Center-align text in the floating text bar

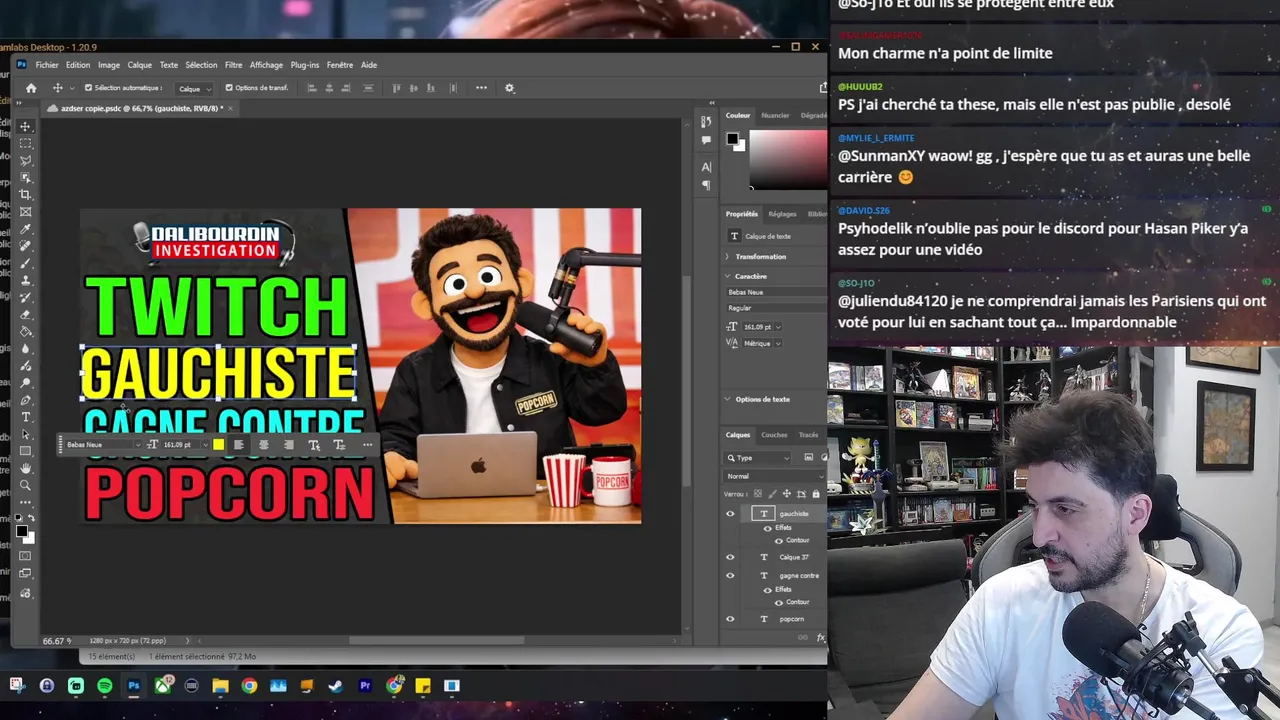click(x=264, y=445)
